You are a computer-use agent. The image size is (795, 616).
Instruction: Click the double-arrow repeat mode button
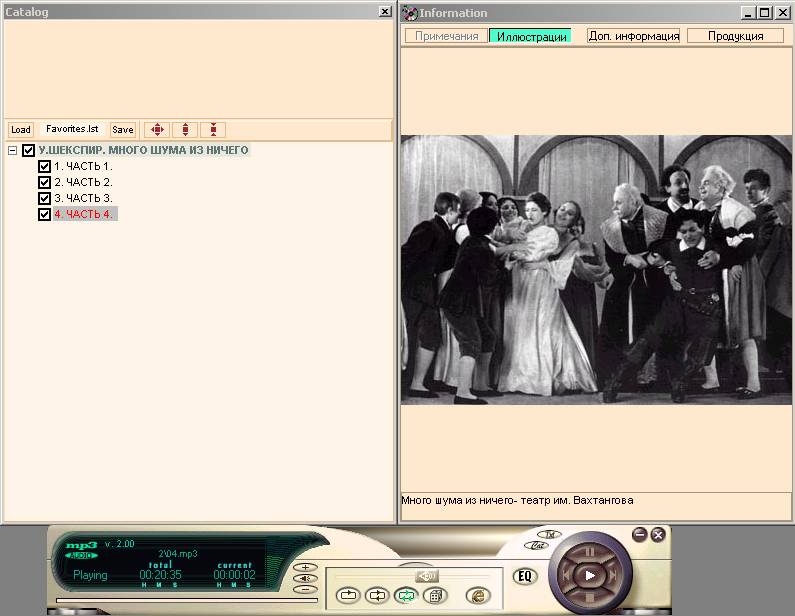377,595
